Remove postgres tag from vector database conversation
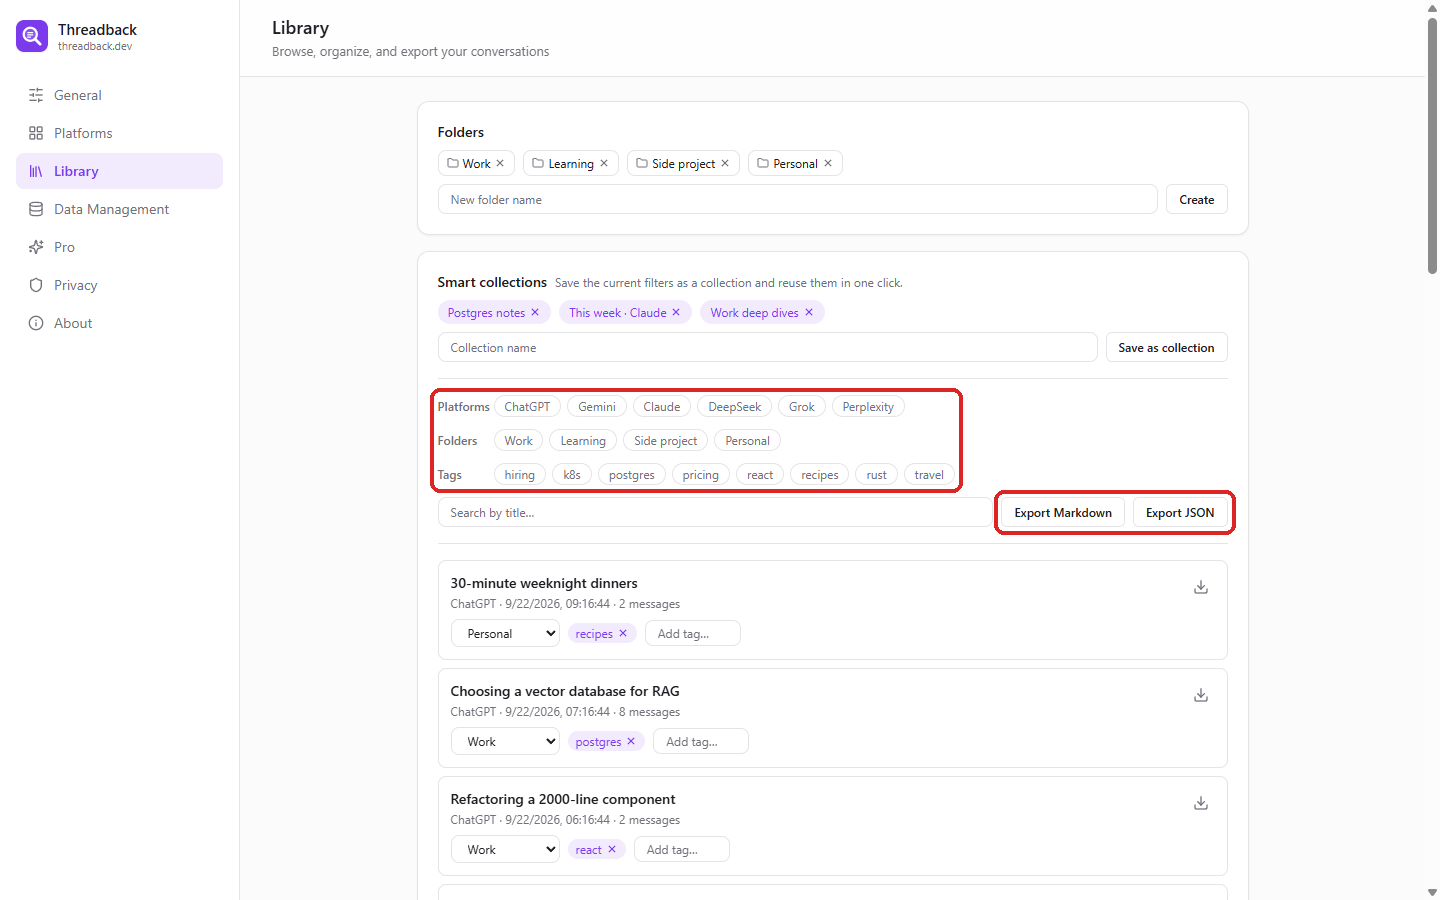The image size is (1440, 900). [631, 741]
